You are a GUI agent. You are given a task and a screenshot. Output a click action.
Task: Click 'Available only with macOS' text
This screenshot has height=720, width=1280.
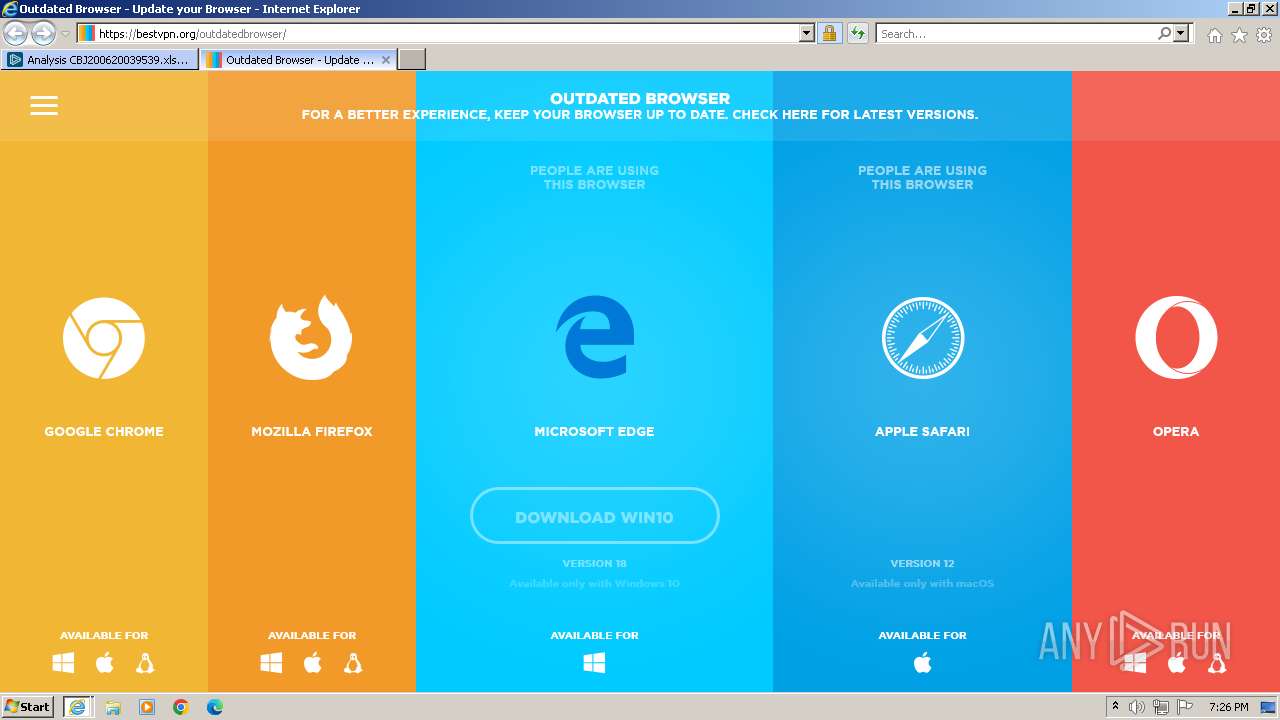click(x=922, y=584)
